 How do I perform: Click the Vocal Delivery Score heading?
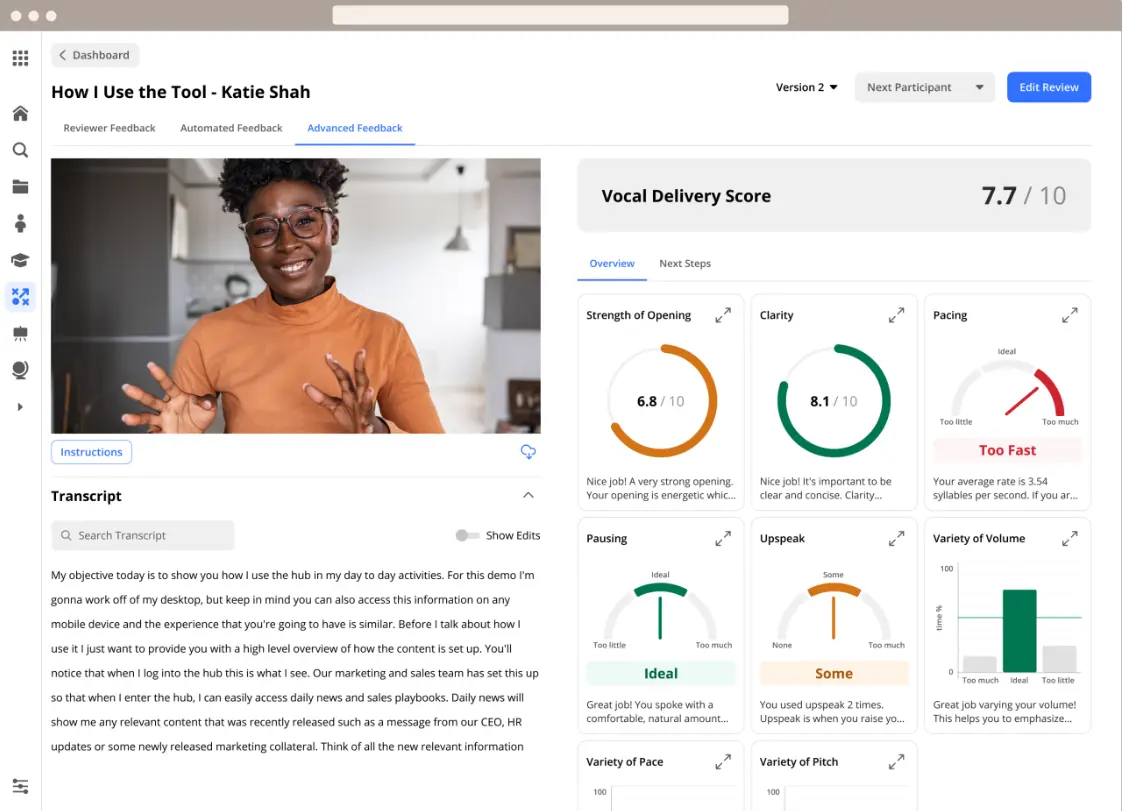[686, 196]
